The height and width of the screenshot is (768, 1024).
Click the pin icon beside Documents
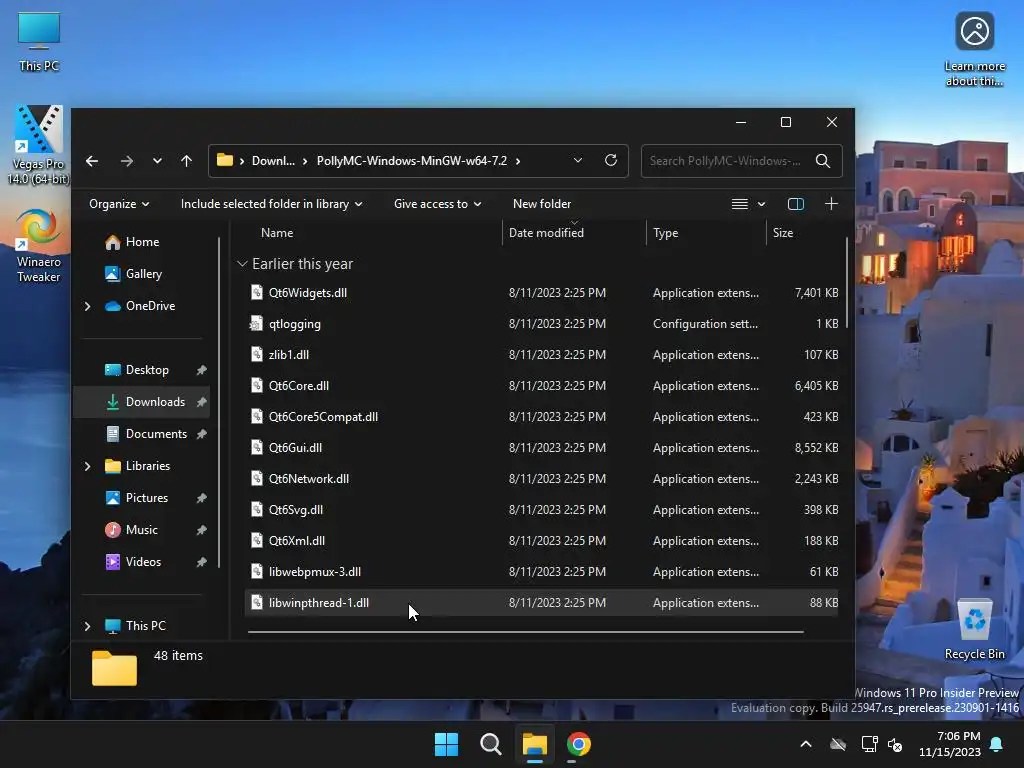tap(202, 434)
